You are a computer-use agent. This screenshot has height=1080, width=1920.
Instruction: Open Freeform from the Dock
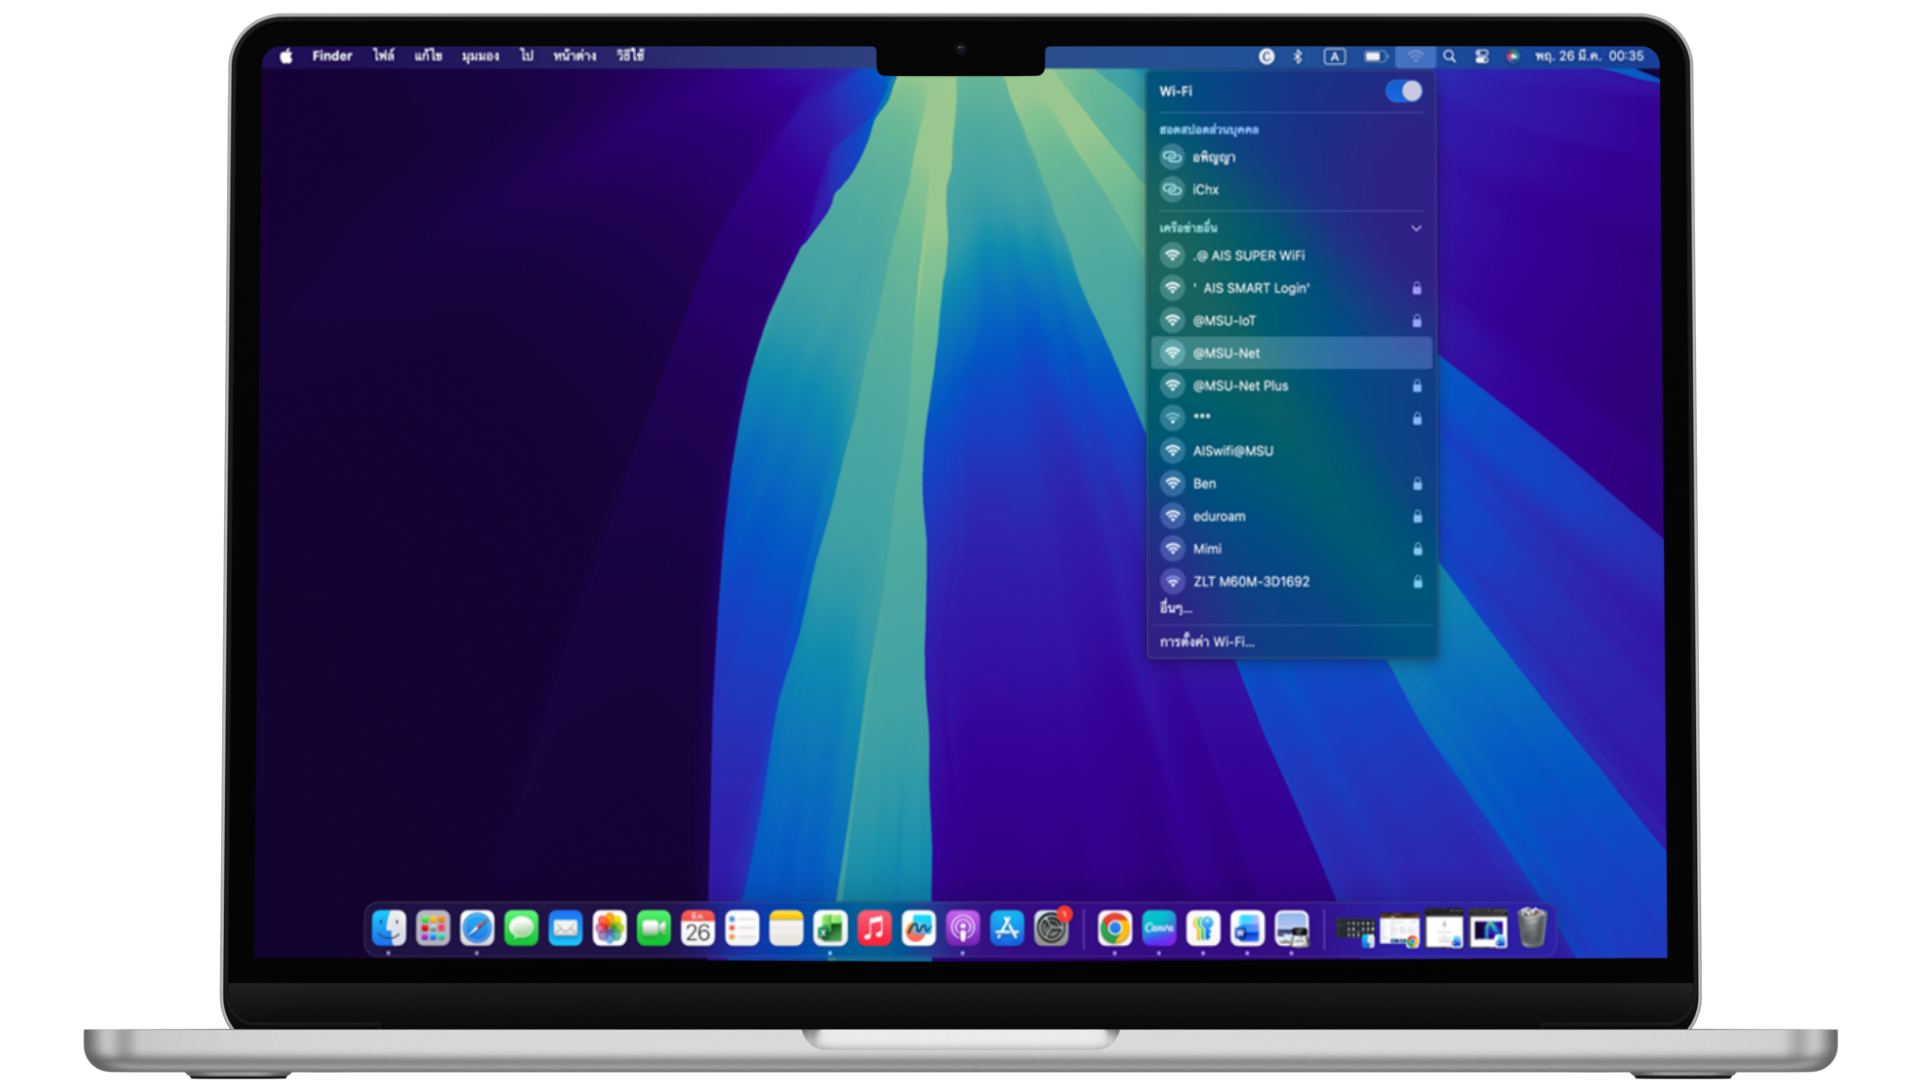point(918,929)
